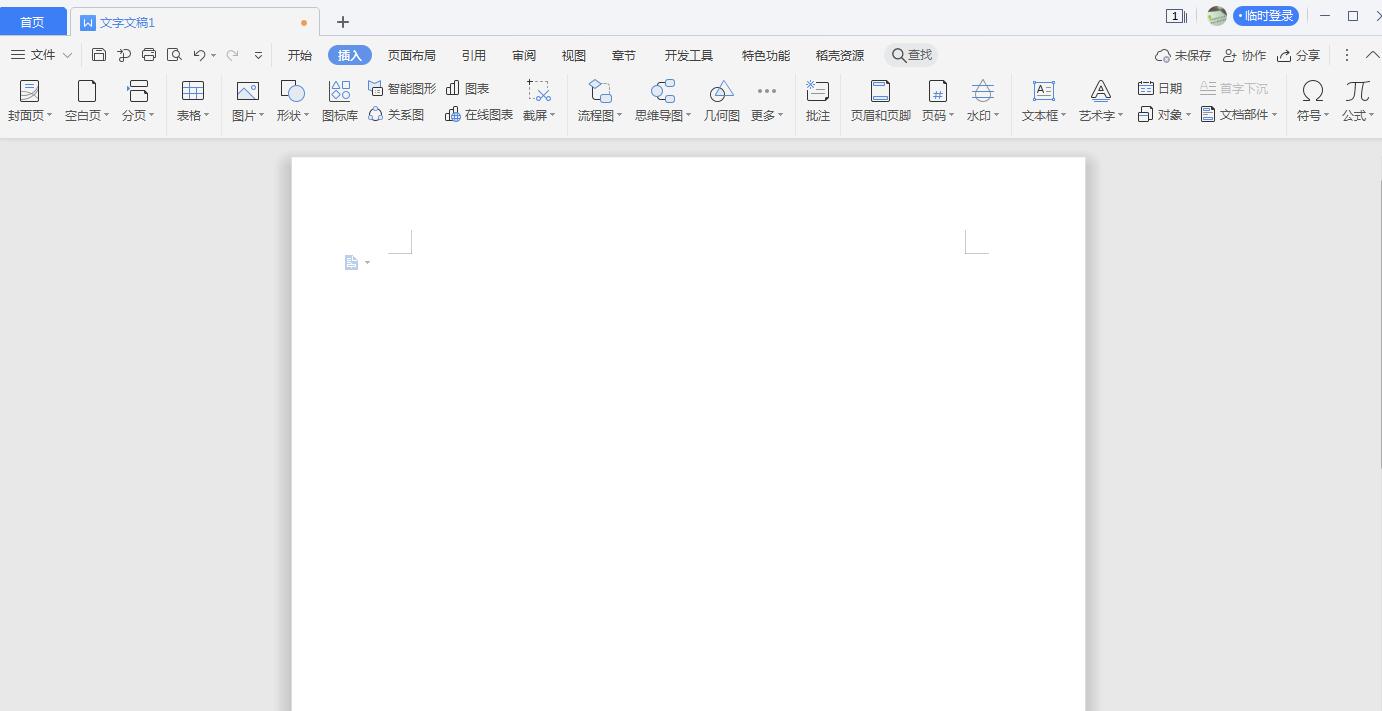Expand the 符号 symbol dropdown
The height and width of the screenshot is (711, 1382).
[x=1324, y=115]
